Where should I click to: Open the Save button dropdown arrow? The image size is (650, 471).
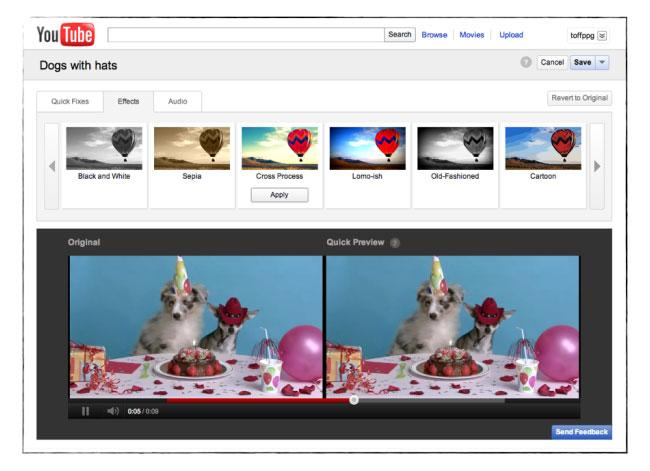(602, 62)
